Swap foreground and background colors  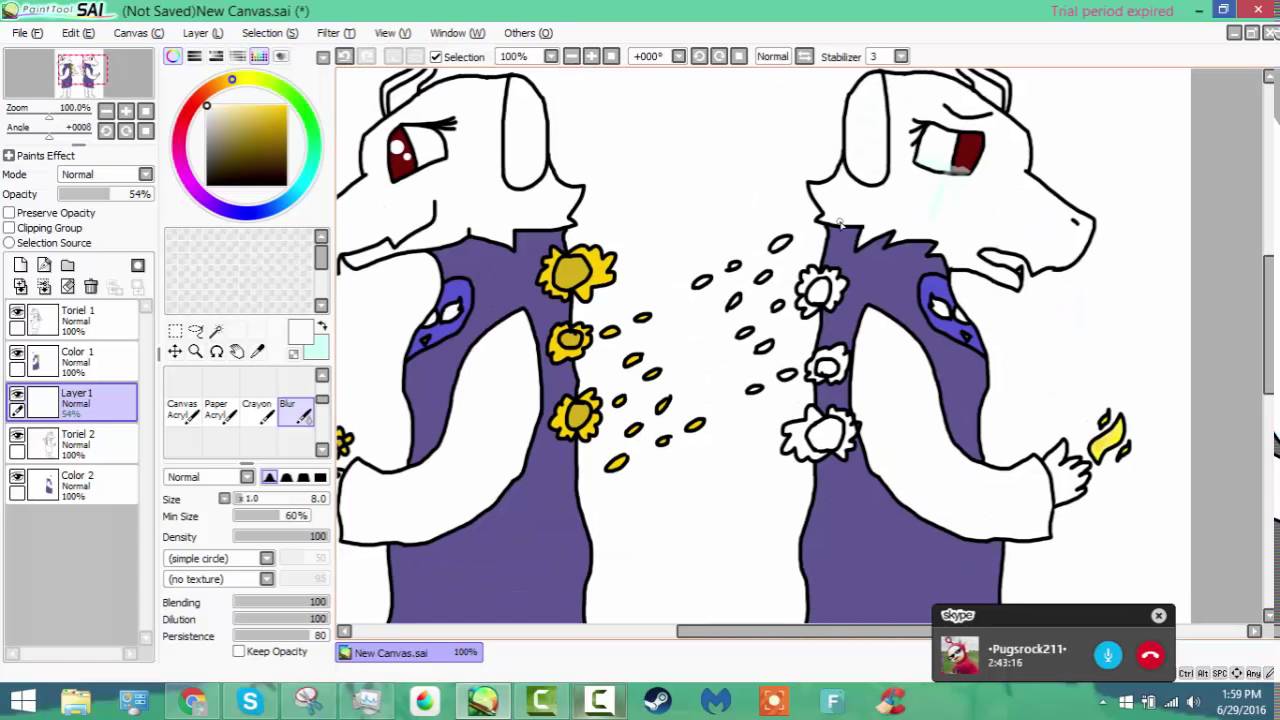point(322,327)
